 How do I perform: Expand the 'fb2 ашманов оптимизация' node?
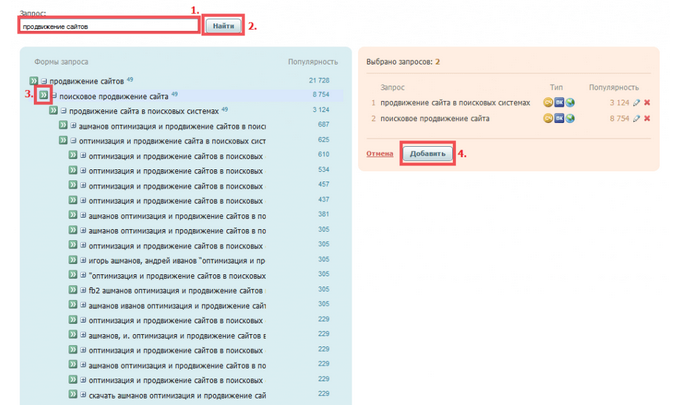coord(83,290)
